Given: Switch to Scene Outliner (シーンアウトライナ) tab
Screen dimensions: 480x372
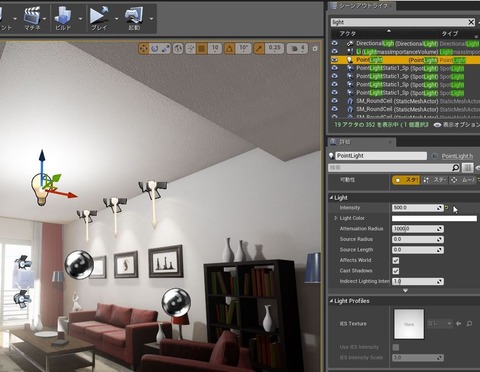Looking at the screenshot, I should [362, 6].
